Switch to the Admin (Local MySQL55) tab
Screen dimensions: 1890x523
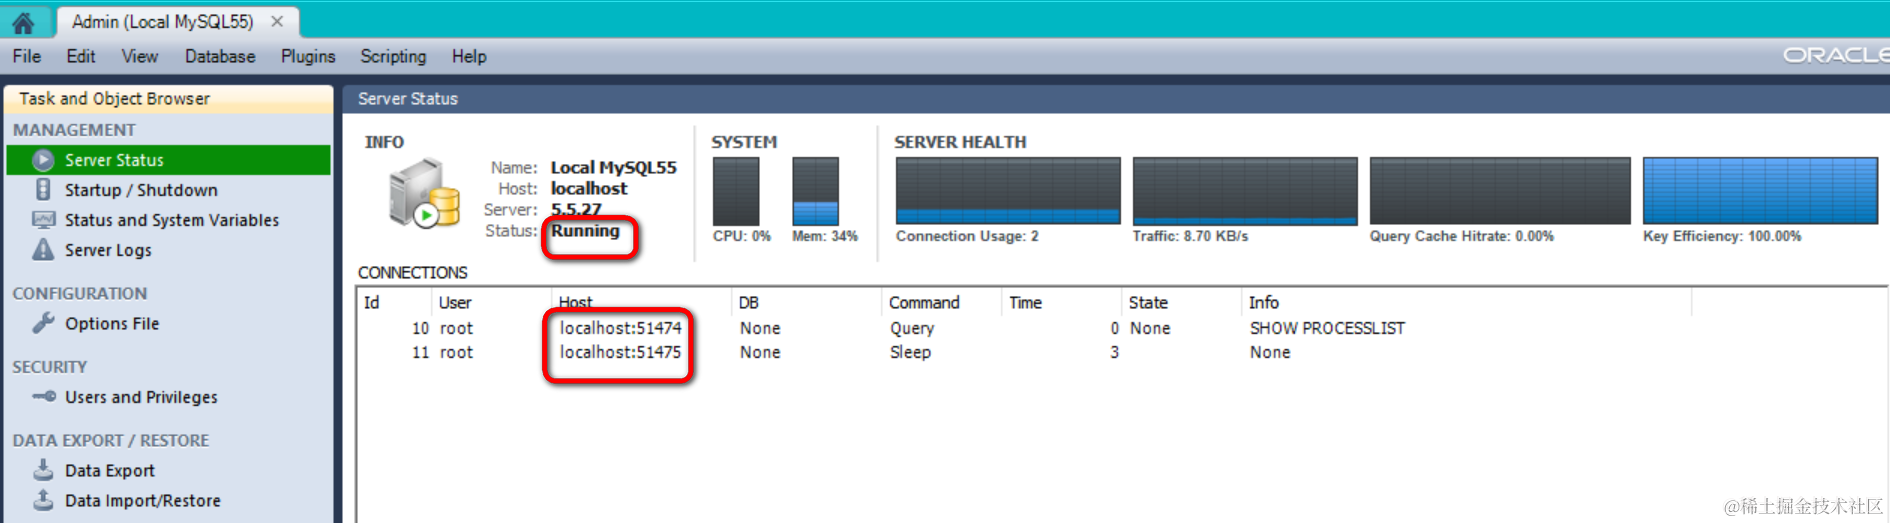162,21
